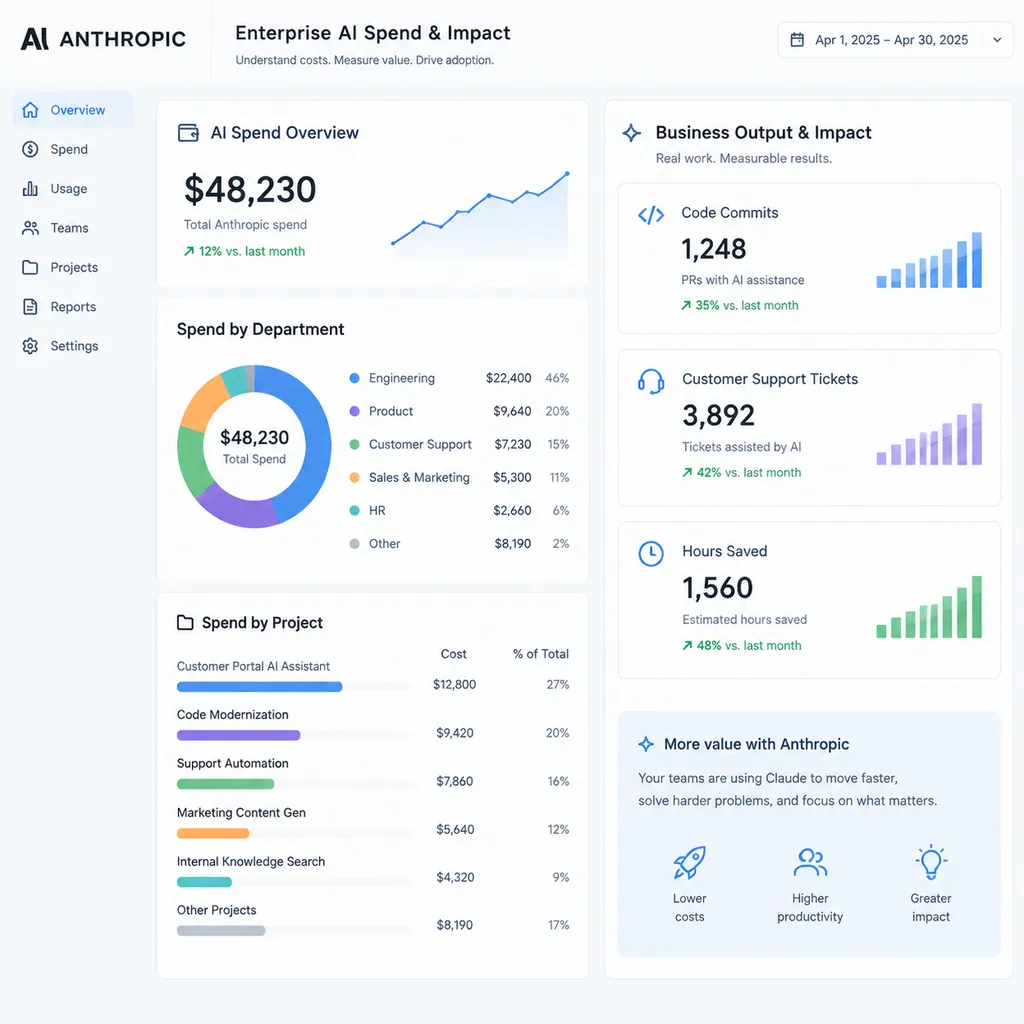Click the Hours Saved green bar chart

929,607
